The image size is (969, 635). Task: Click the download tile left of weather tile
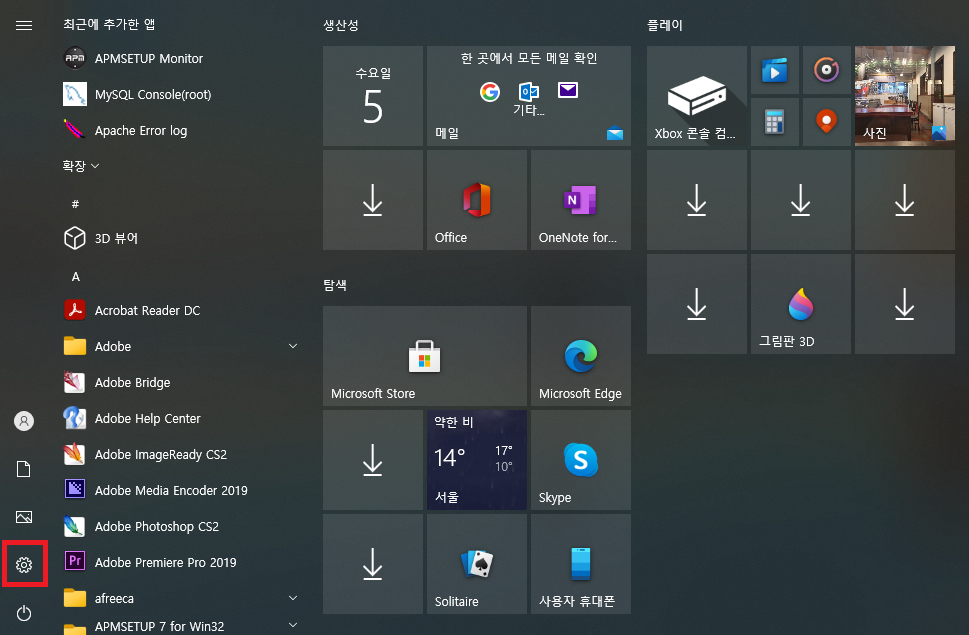point(373,460)
